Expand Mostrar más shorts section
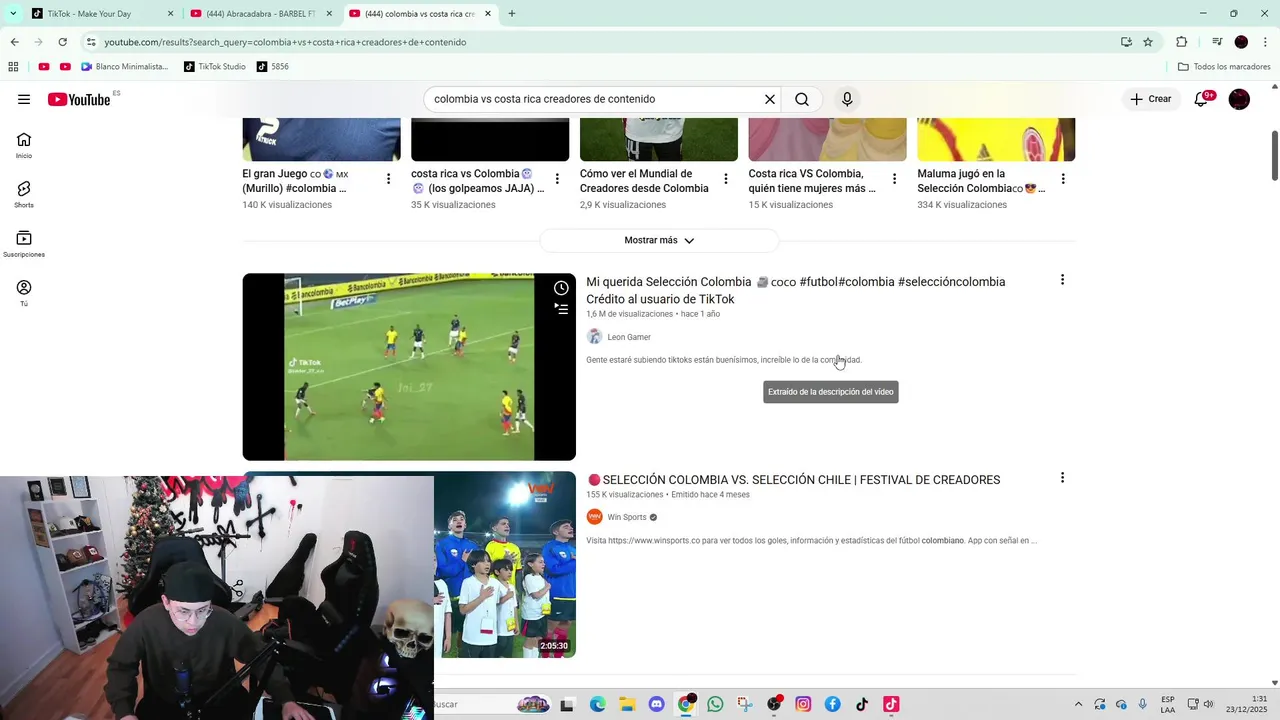 (x=659, y=240)
